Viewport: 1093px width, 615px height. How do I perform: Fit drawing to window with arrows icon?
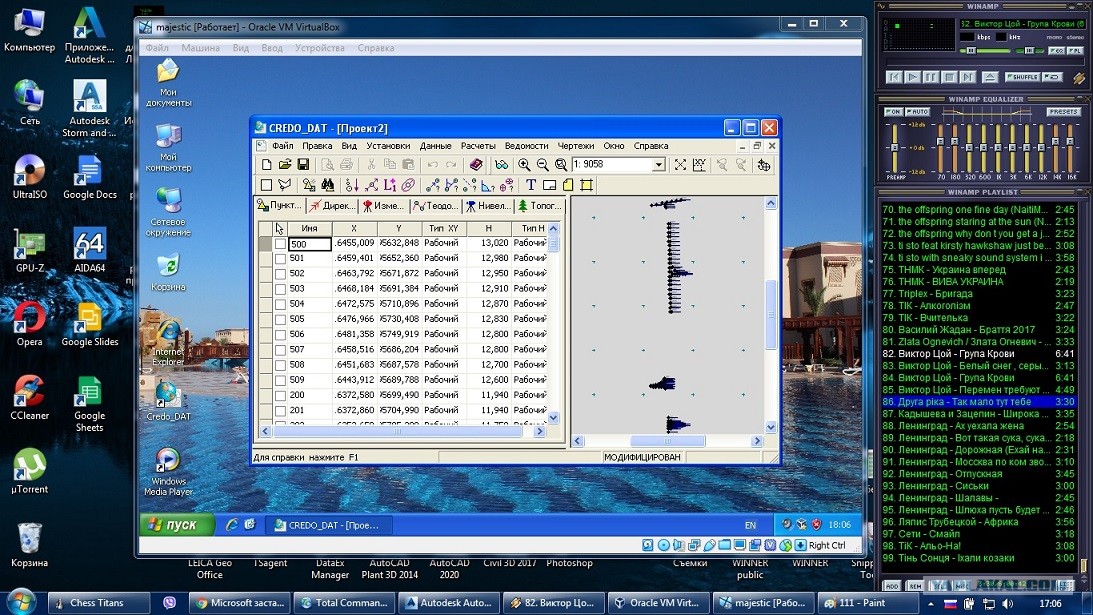click(680, 165)
